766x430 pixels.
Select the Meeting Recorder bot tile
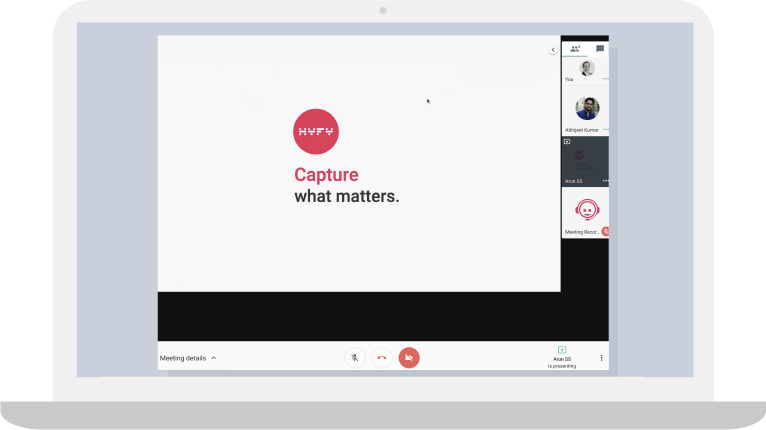coord(585,213)
